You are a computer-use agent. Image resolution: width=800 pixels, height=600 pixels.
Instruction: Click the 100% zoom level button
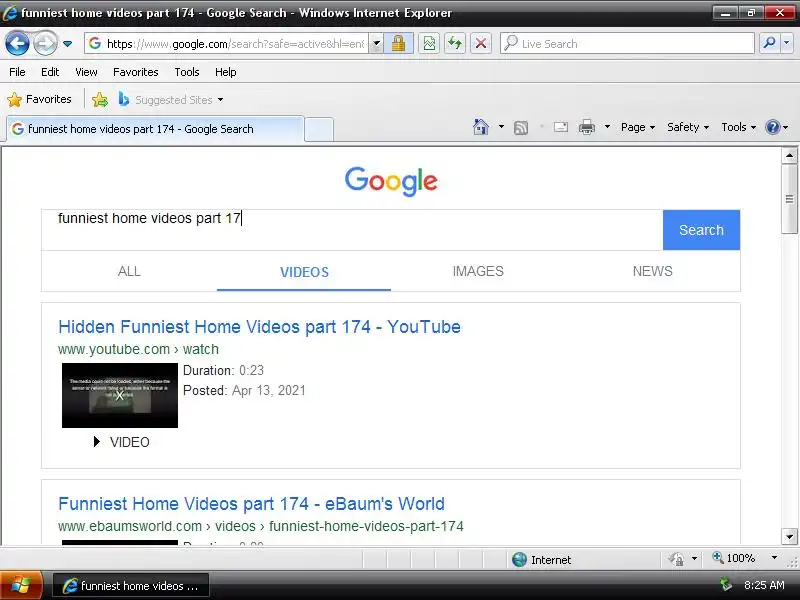tap(734, 558)
